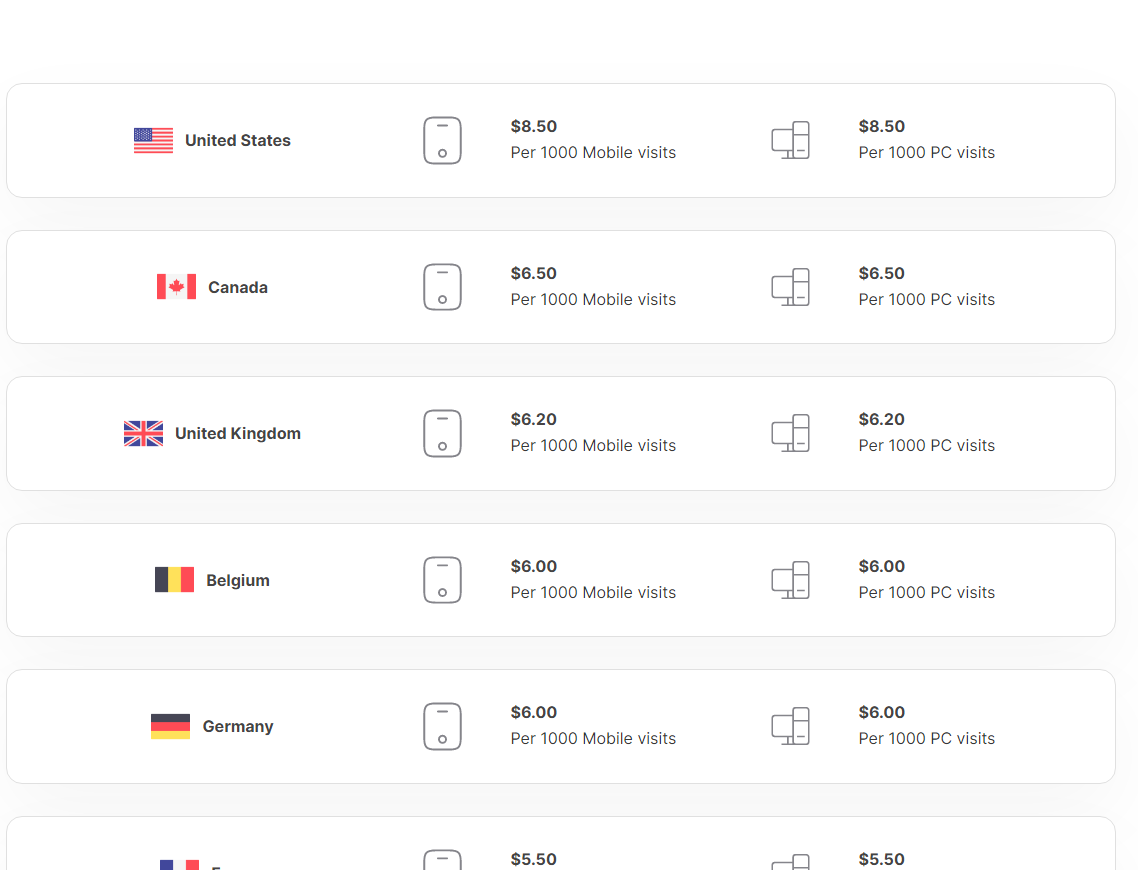Click the United States flag icon

click(x=153, y=141)
